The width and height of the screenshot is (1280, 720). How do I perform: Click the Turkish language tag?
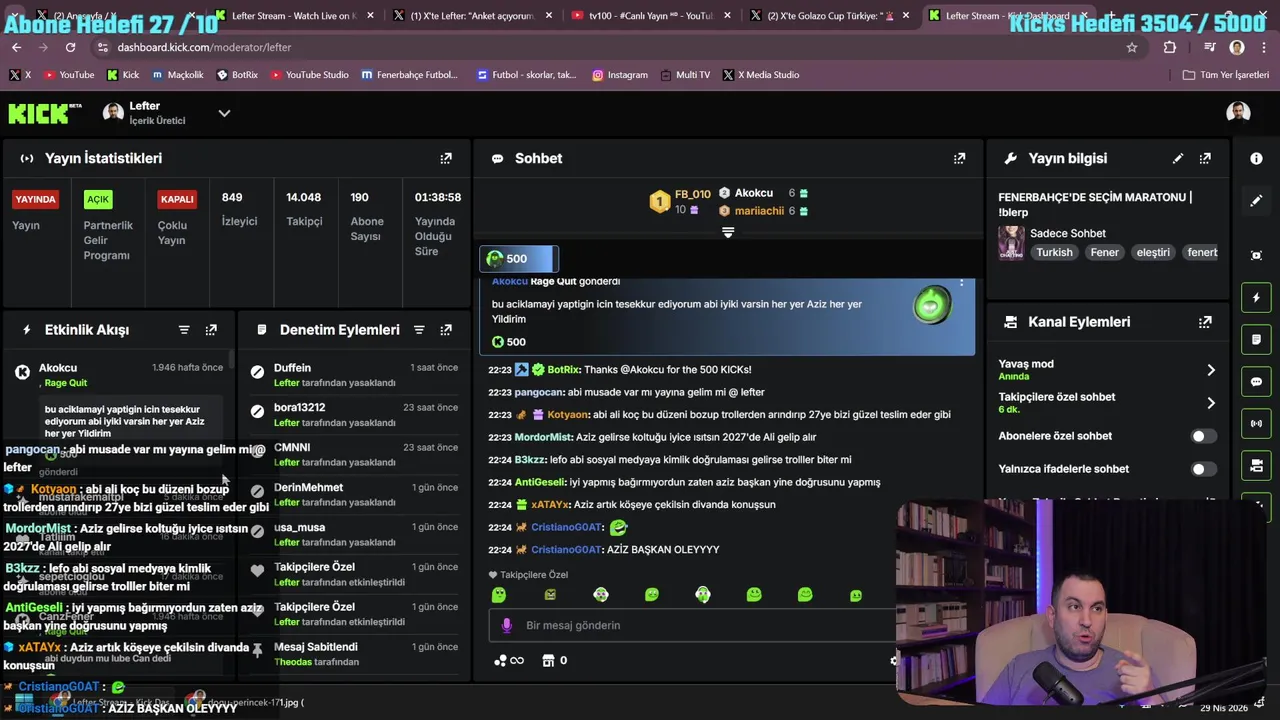(x=1054, y=253)
